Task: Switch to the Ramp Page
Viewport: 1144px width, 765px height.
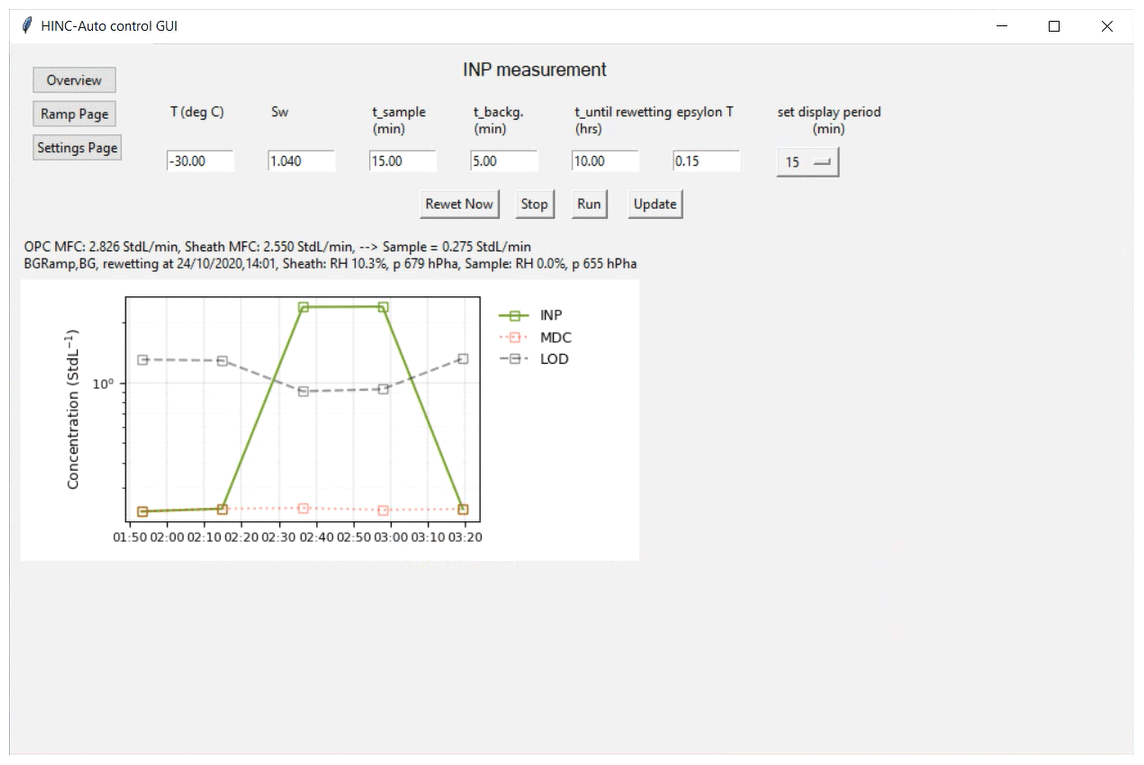Action: [x=74, y=114]
